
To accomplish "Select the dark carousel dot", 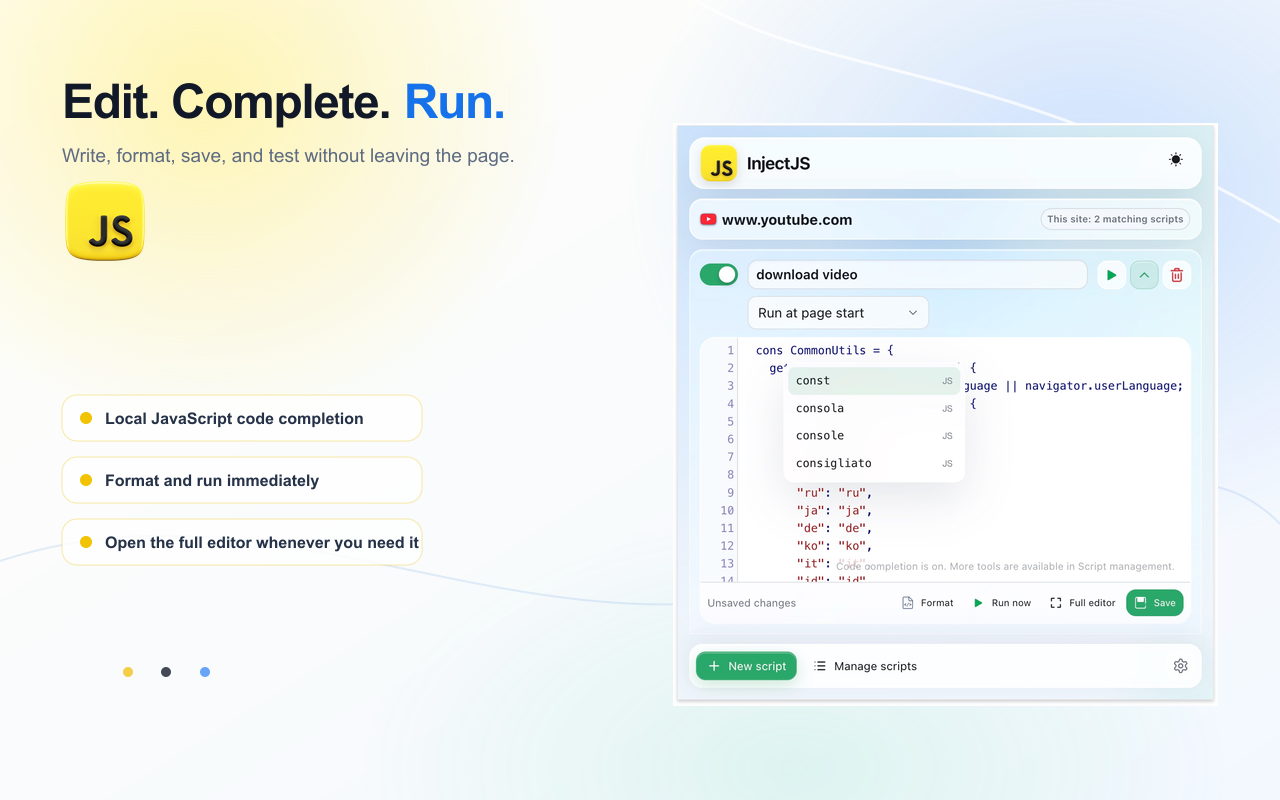I will pyautogui.click(x=166, y=672).
